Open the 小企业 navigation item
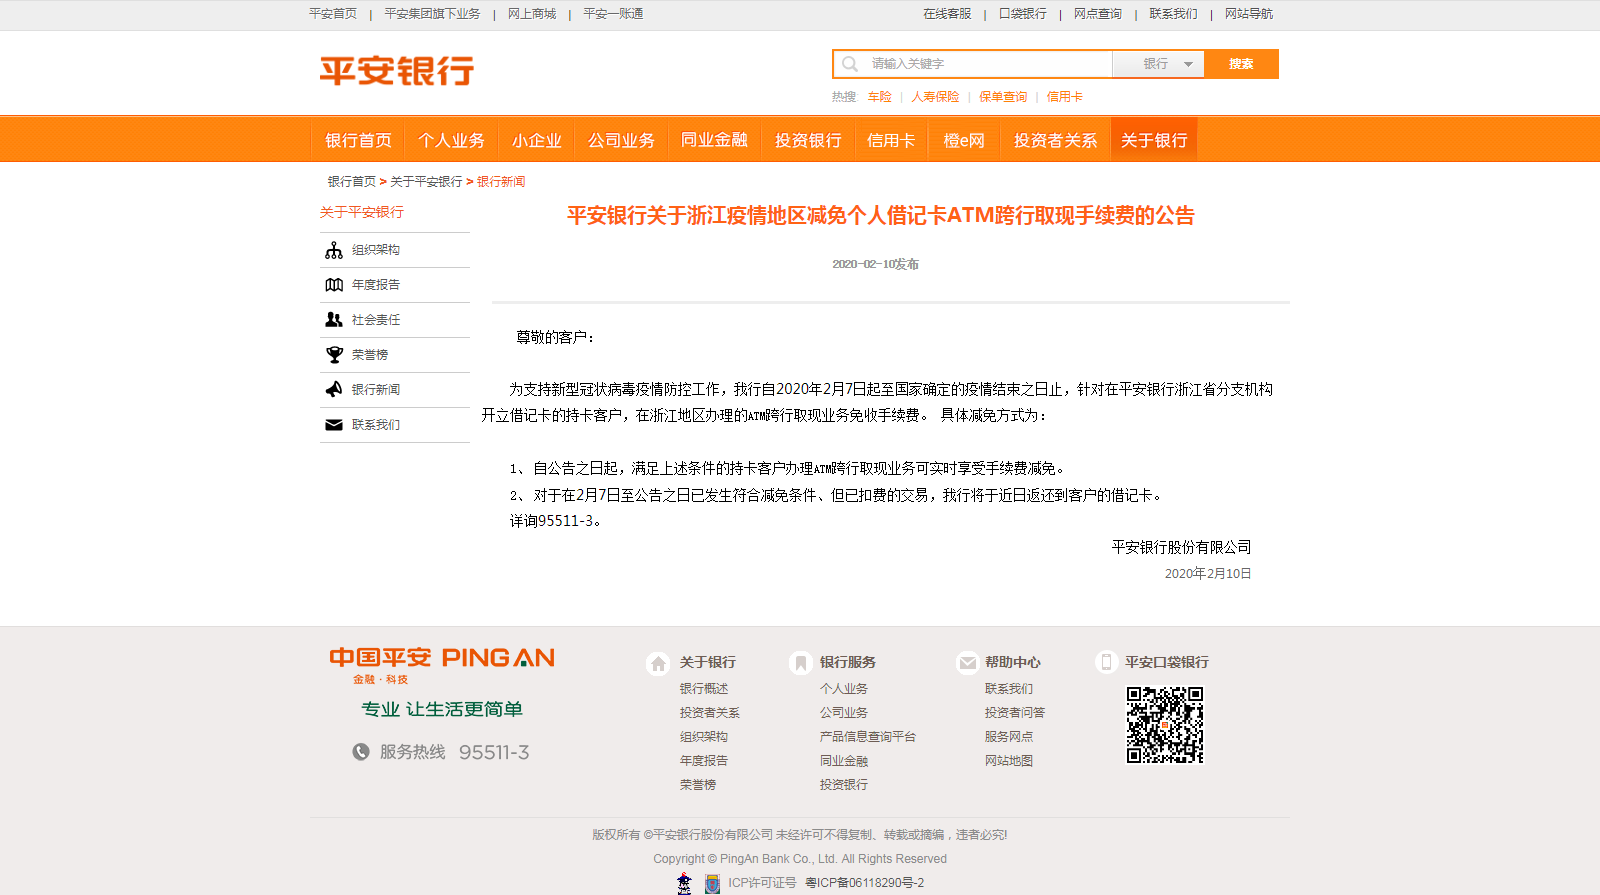Image resolution: width=1600 pixels, height=895 pixels. pyautogui.click(x=537, y=140)
